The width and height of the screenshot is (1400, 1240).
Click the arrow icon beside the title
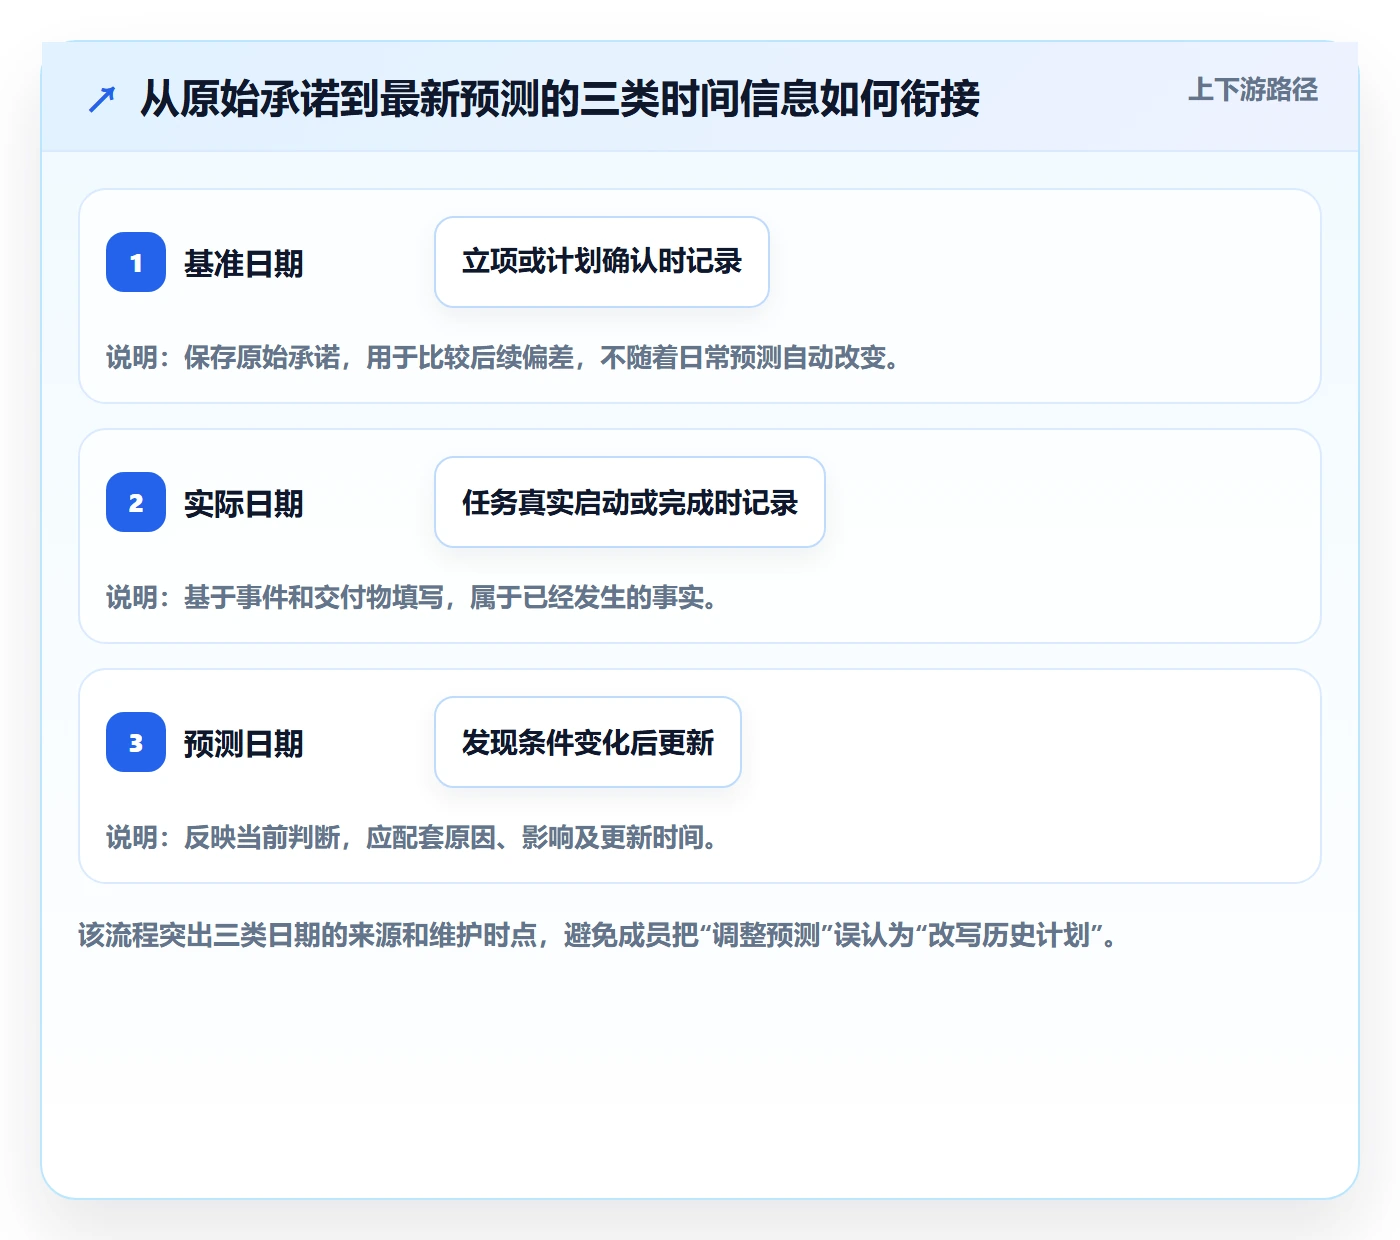102,99
